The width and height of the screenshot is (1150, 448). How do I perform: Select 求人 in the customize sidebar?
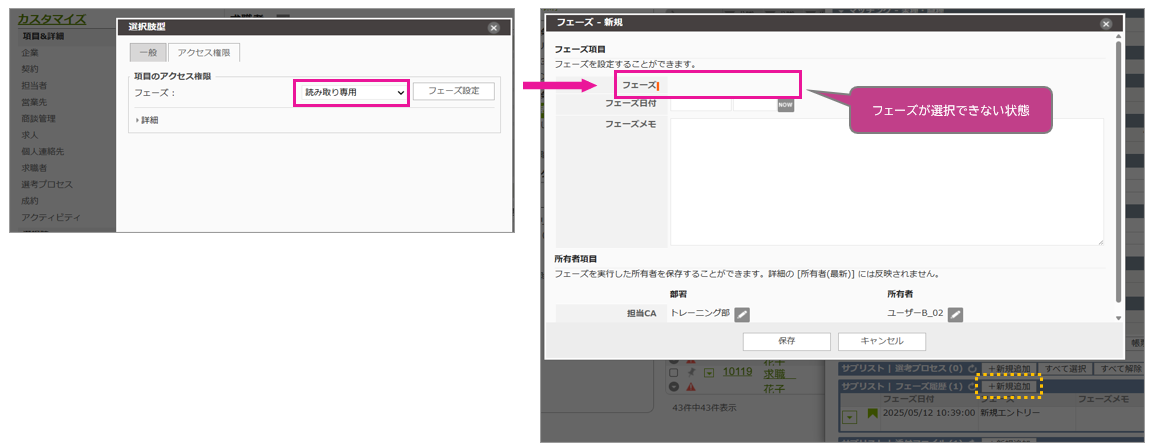tap(30, 135)
